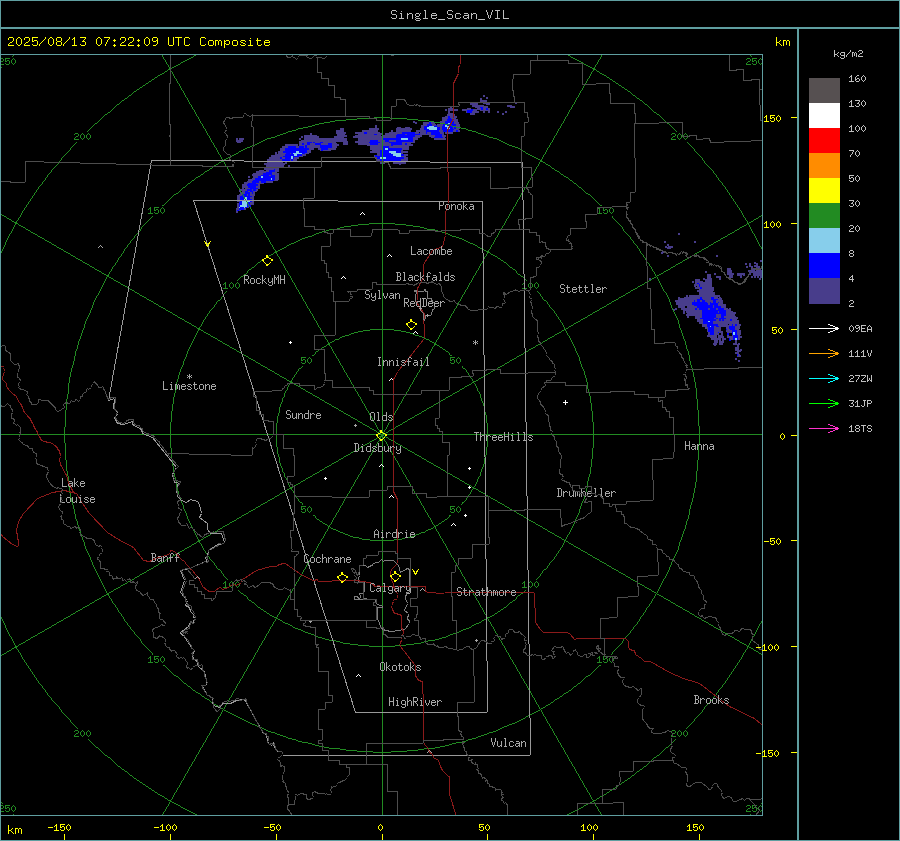Choose the bright blue 4-8 legend block
Viewport: 900px width, 841px height.
pos(824,266)
